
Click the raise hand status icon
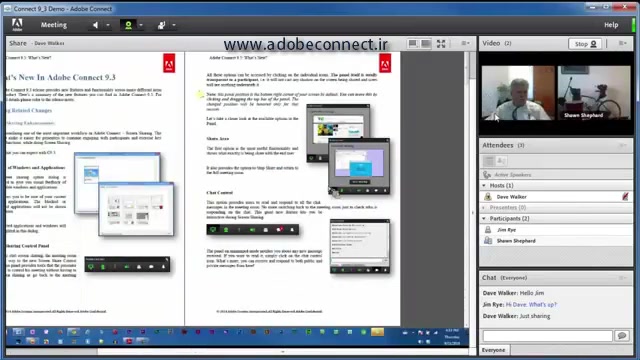(162, 25)
